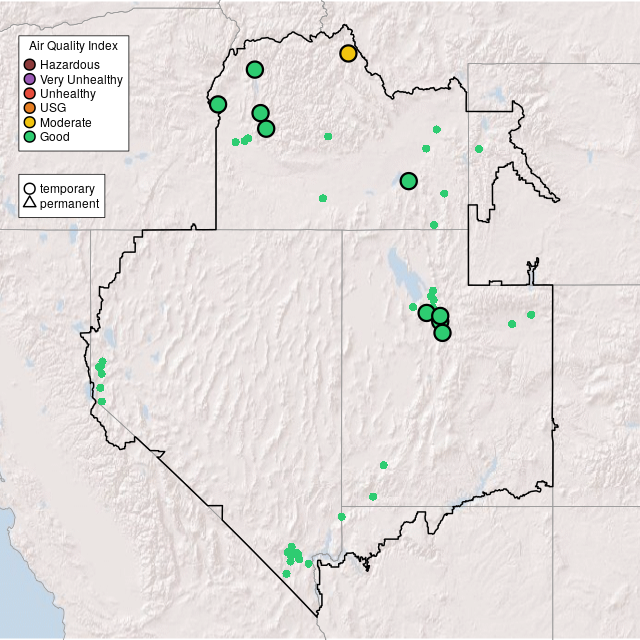Viewport: 640px width, 640px height.
Task: Click the lone large green marker in the northeast
Action: click(x=408, y=181)
